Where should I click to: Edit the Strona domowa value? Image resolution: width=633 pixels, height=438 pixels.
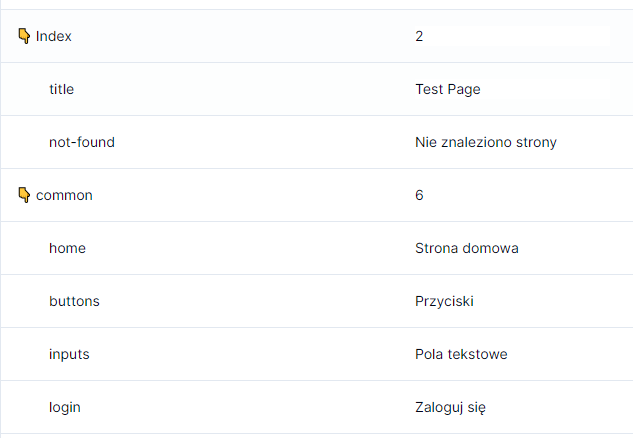(467, 248)
